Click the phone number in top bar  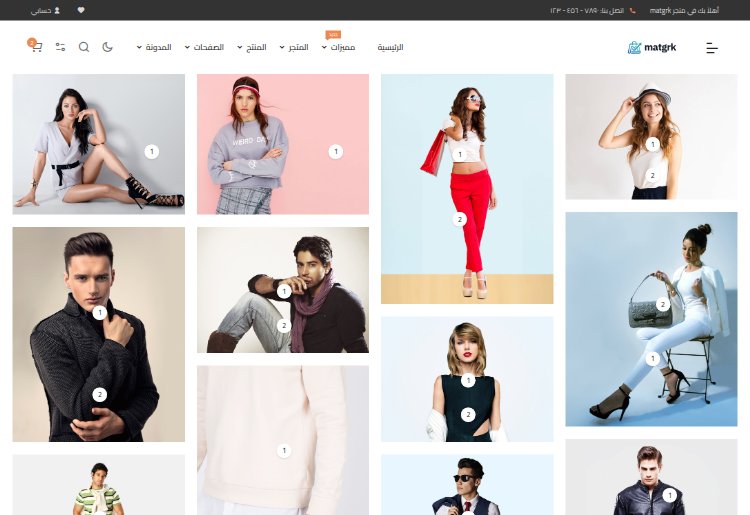(x=587, y=11)
